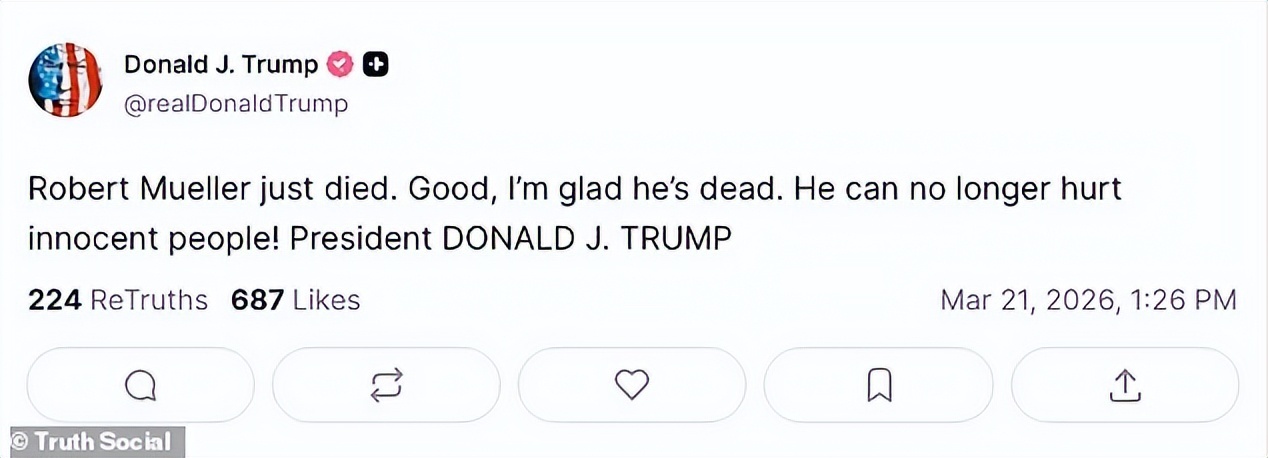The height and width of the screenshot is (458, 1268).
Task: View the 224 ReTruths list
Action: click(118, 300)
